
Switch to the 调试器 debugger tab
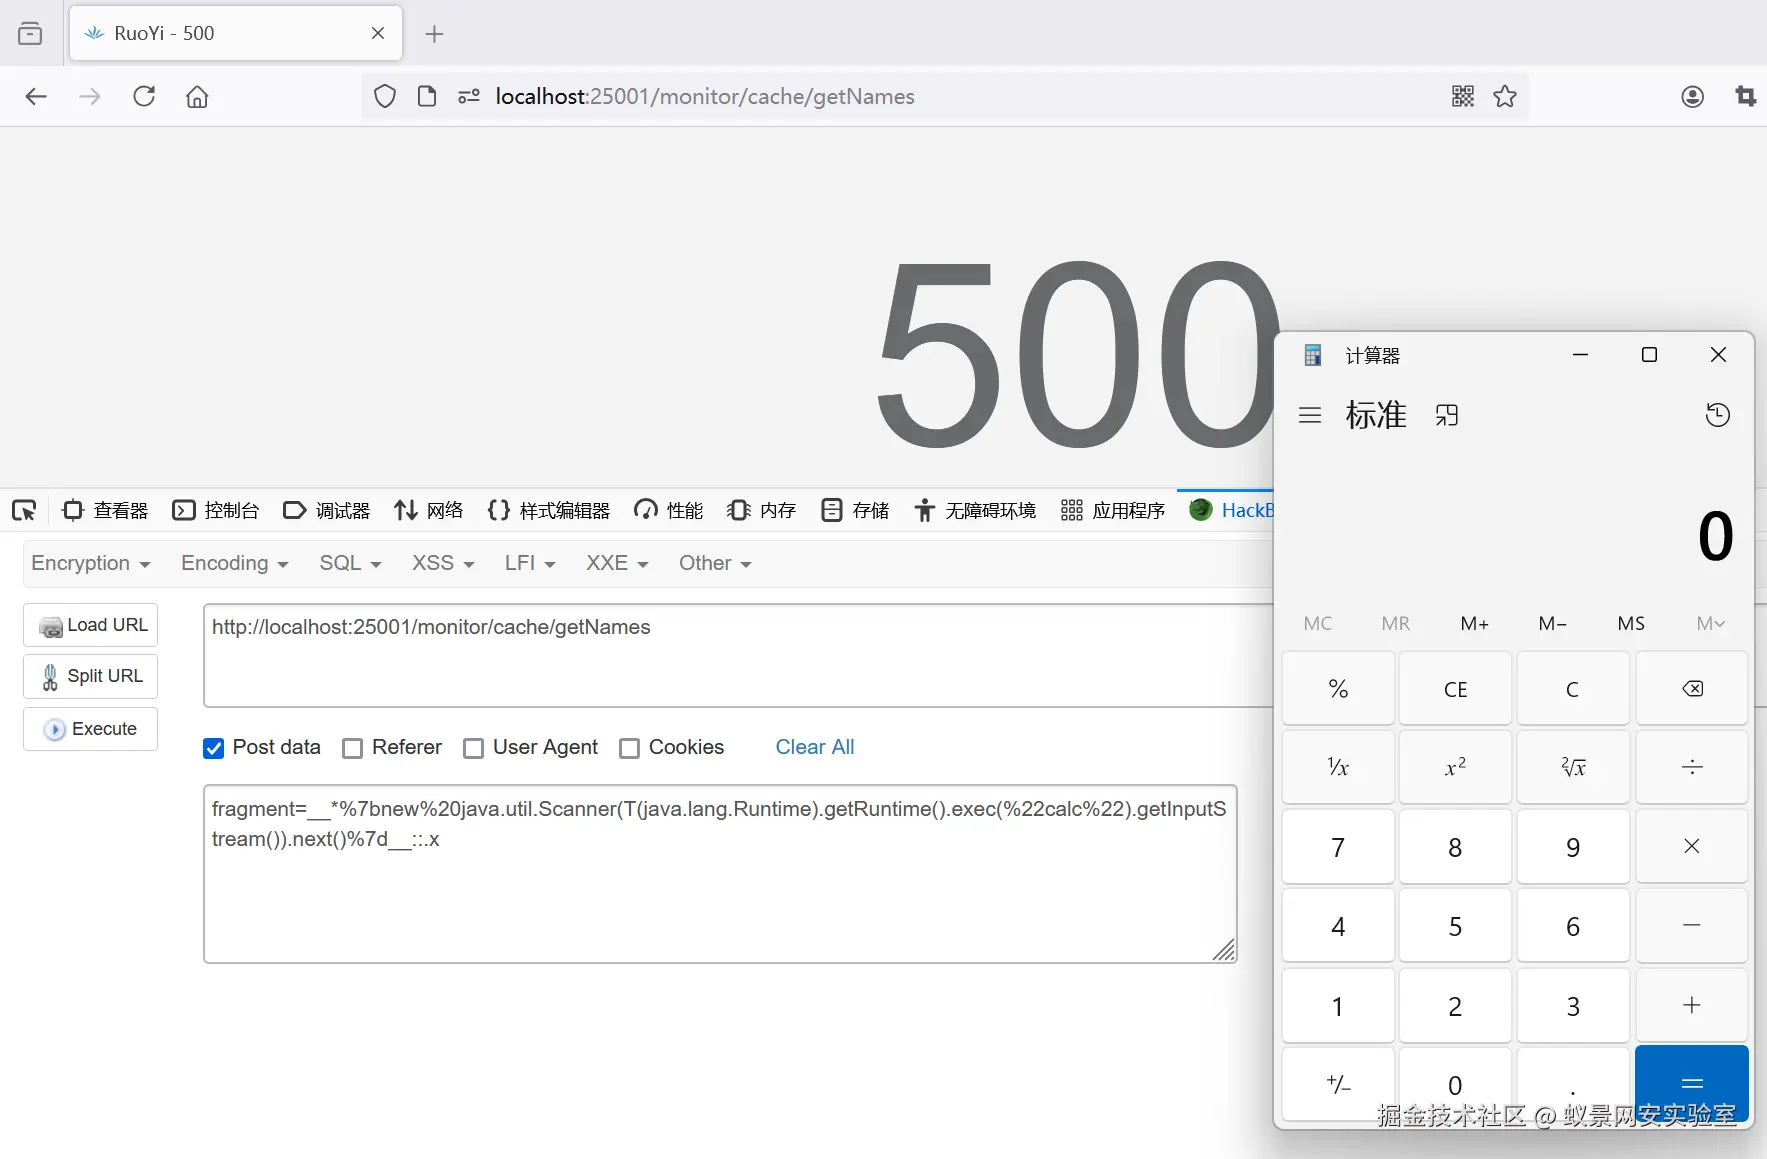point(327,511)
